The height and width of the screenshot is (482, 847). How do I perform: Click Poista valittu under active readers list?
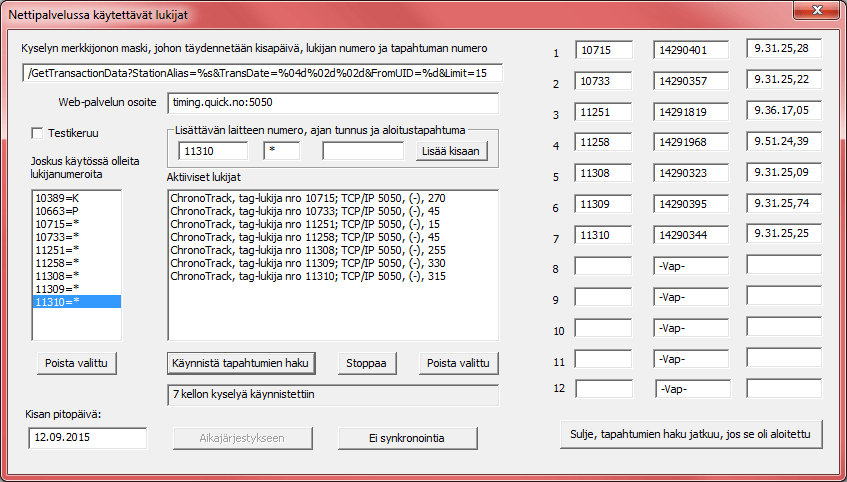click(458, 362)
